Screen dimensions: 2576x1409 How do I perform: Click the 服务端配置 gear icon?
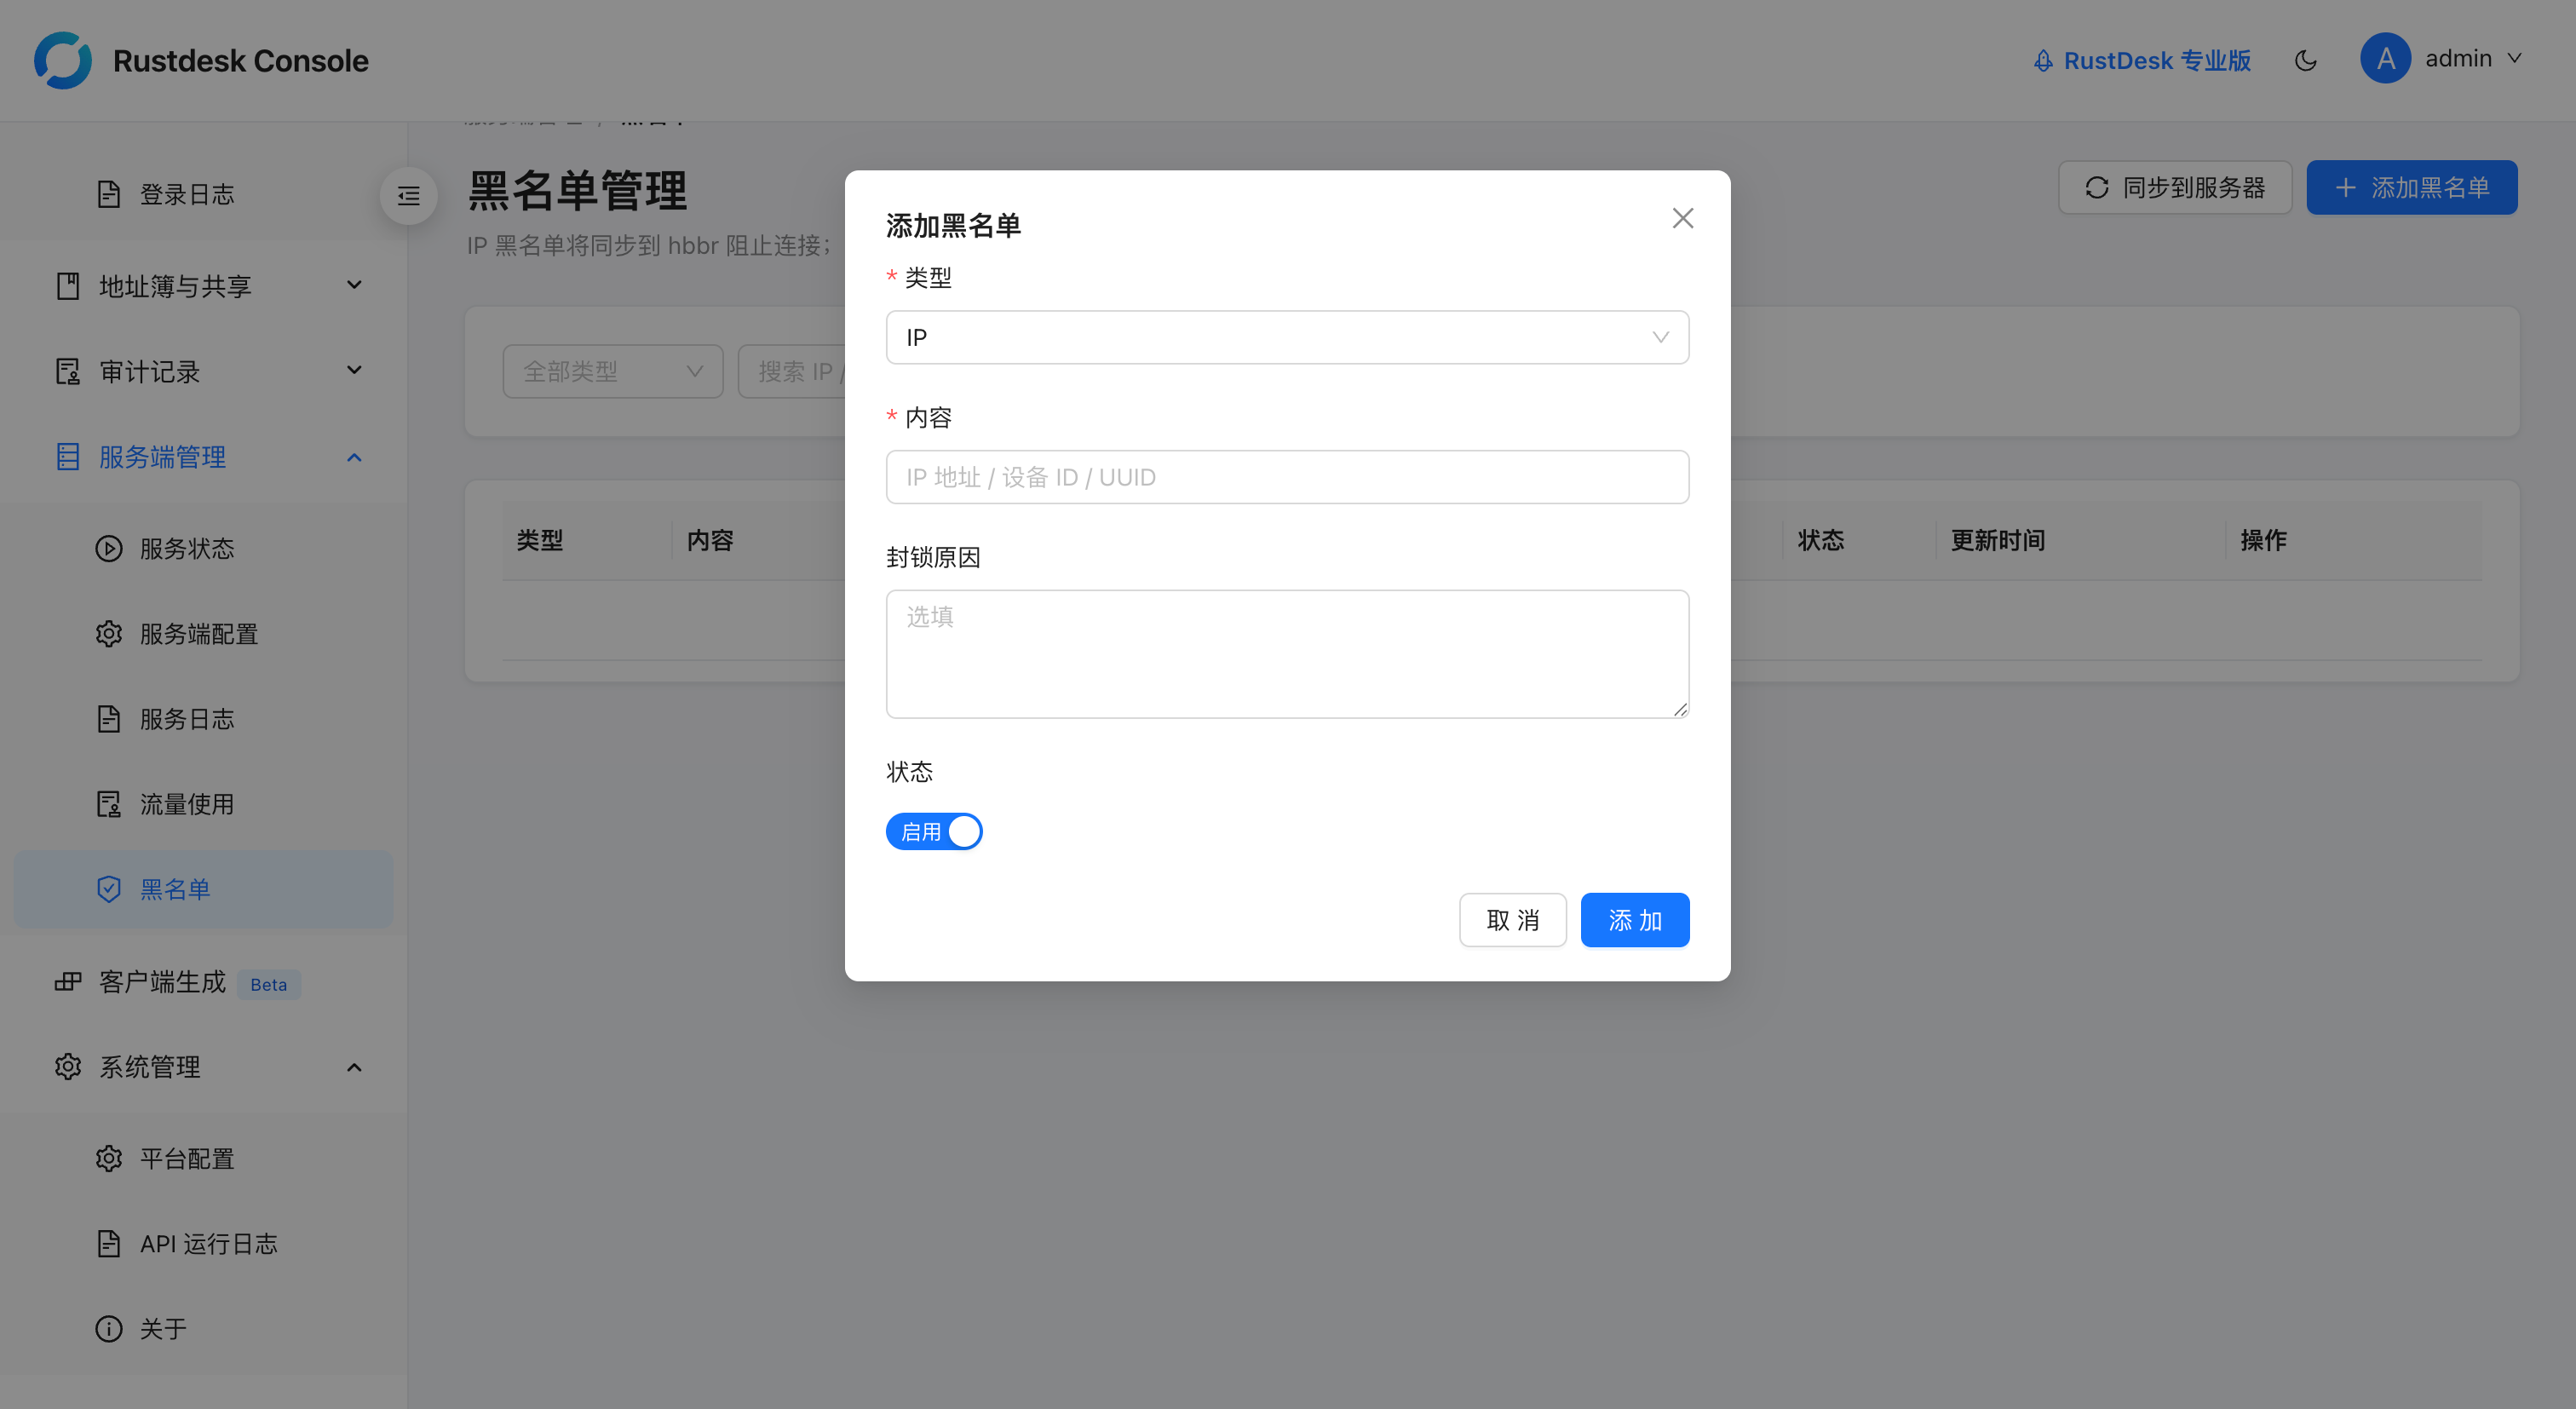point(109,634)
